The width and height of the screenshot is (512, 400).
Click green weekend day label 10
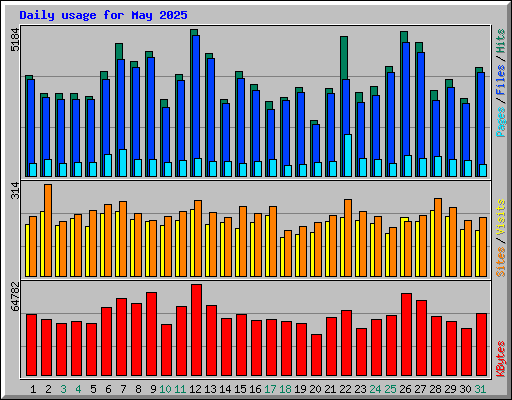(165, 389)
